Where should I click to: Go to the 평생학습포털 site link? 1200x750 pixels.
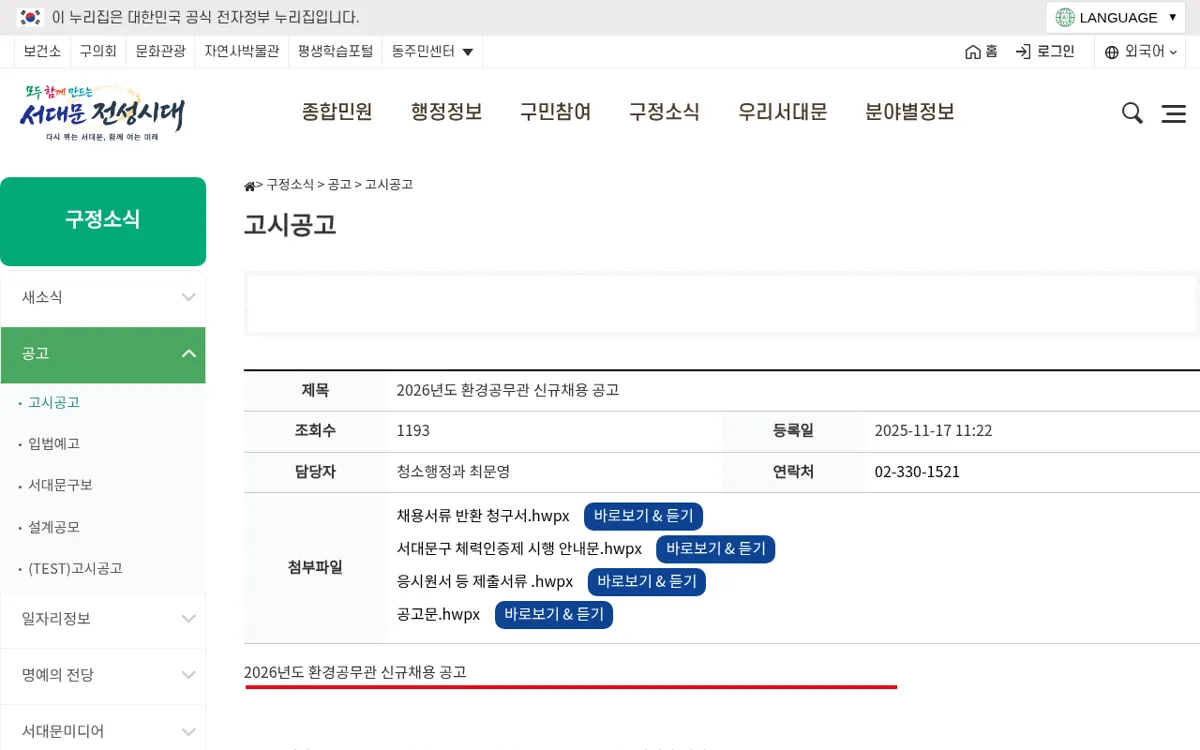point(335,51)
